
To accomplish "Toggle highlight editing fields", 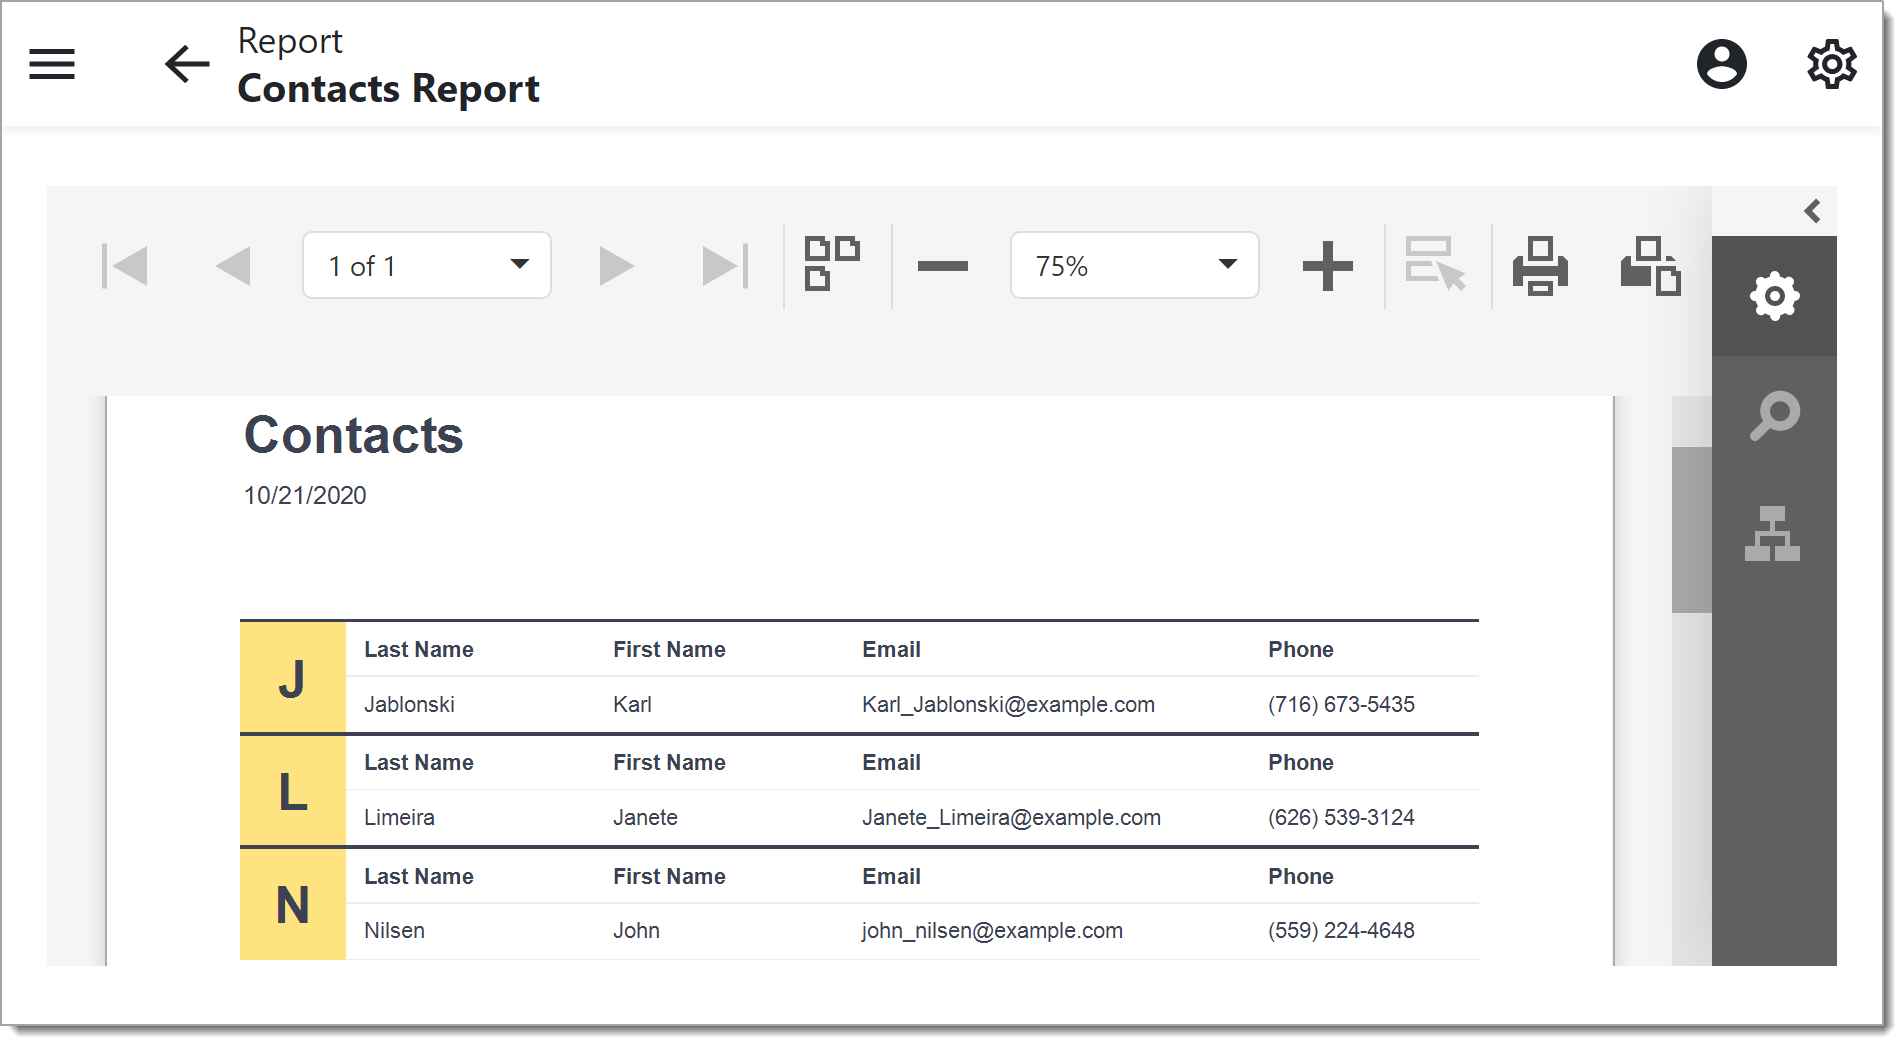I will [1435, 264].
